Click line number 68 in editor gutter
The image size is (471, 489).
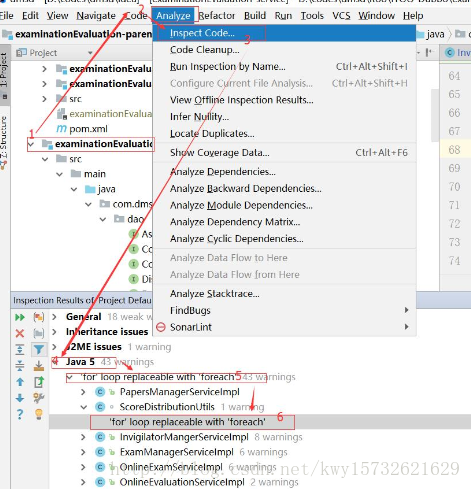[x=454, y=150]
